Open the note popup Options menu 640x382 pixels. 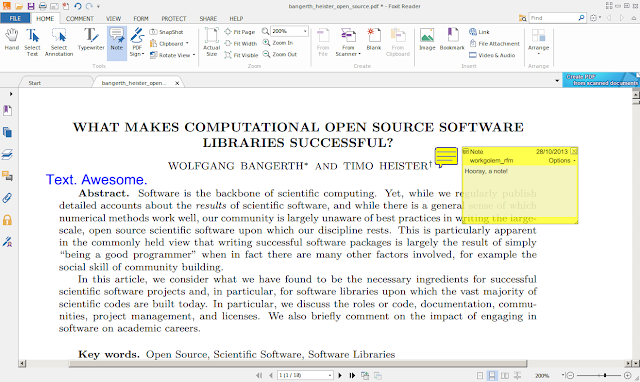(562, 161)
